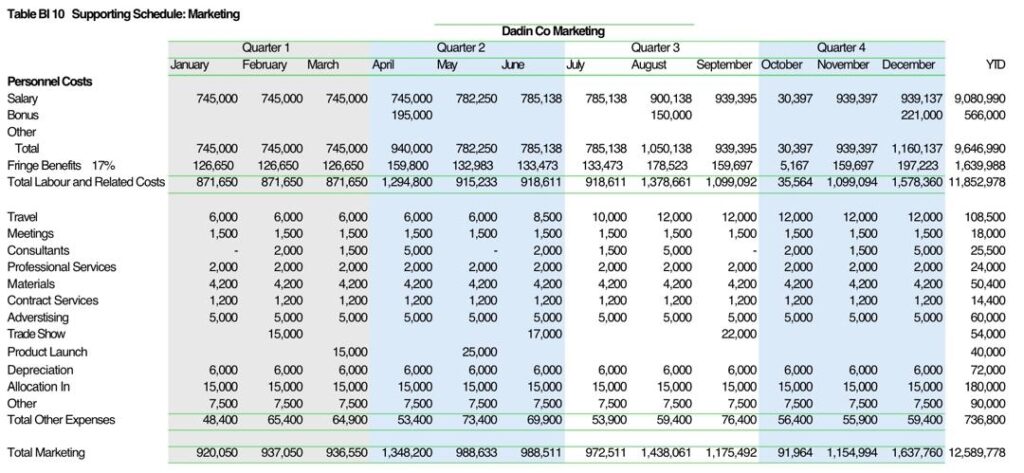
Task: Select the 'Adverstising' row label
Action: click(x=38, y=318)
